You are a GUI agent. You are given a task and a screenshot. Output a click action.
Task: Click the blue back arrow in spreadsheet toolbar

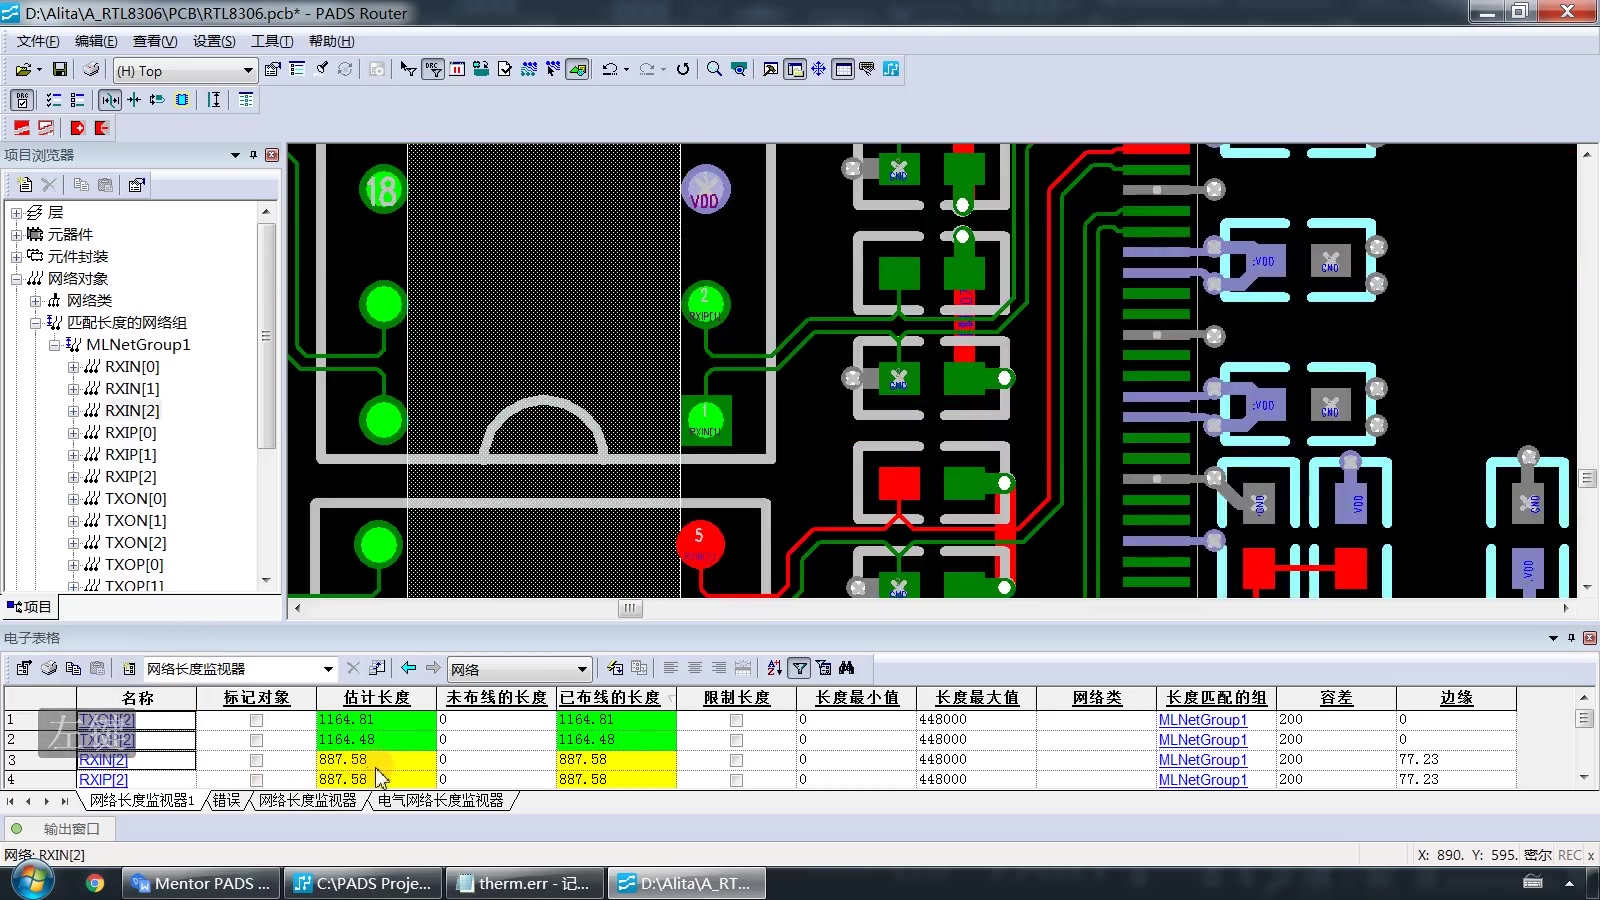(408, 668)
